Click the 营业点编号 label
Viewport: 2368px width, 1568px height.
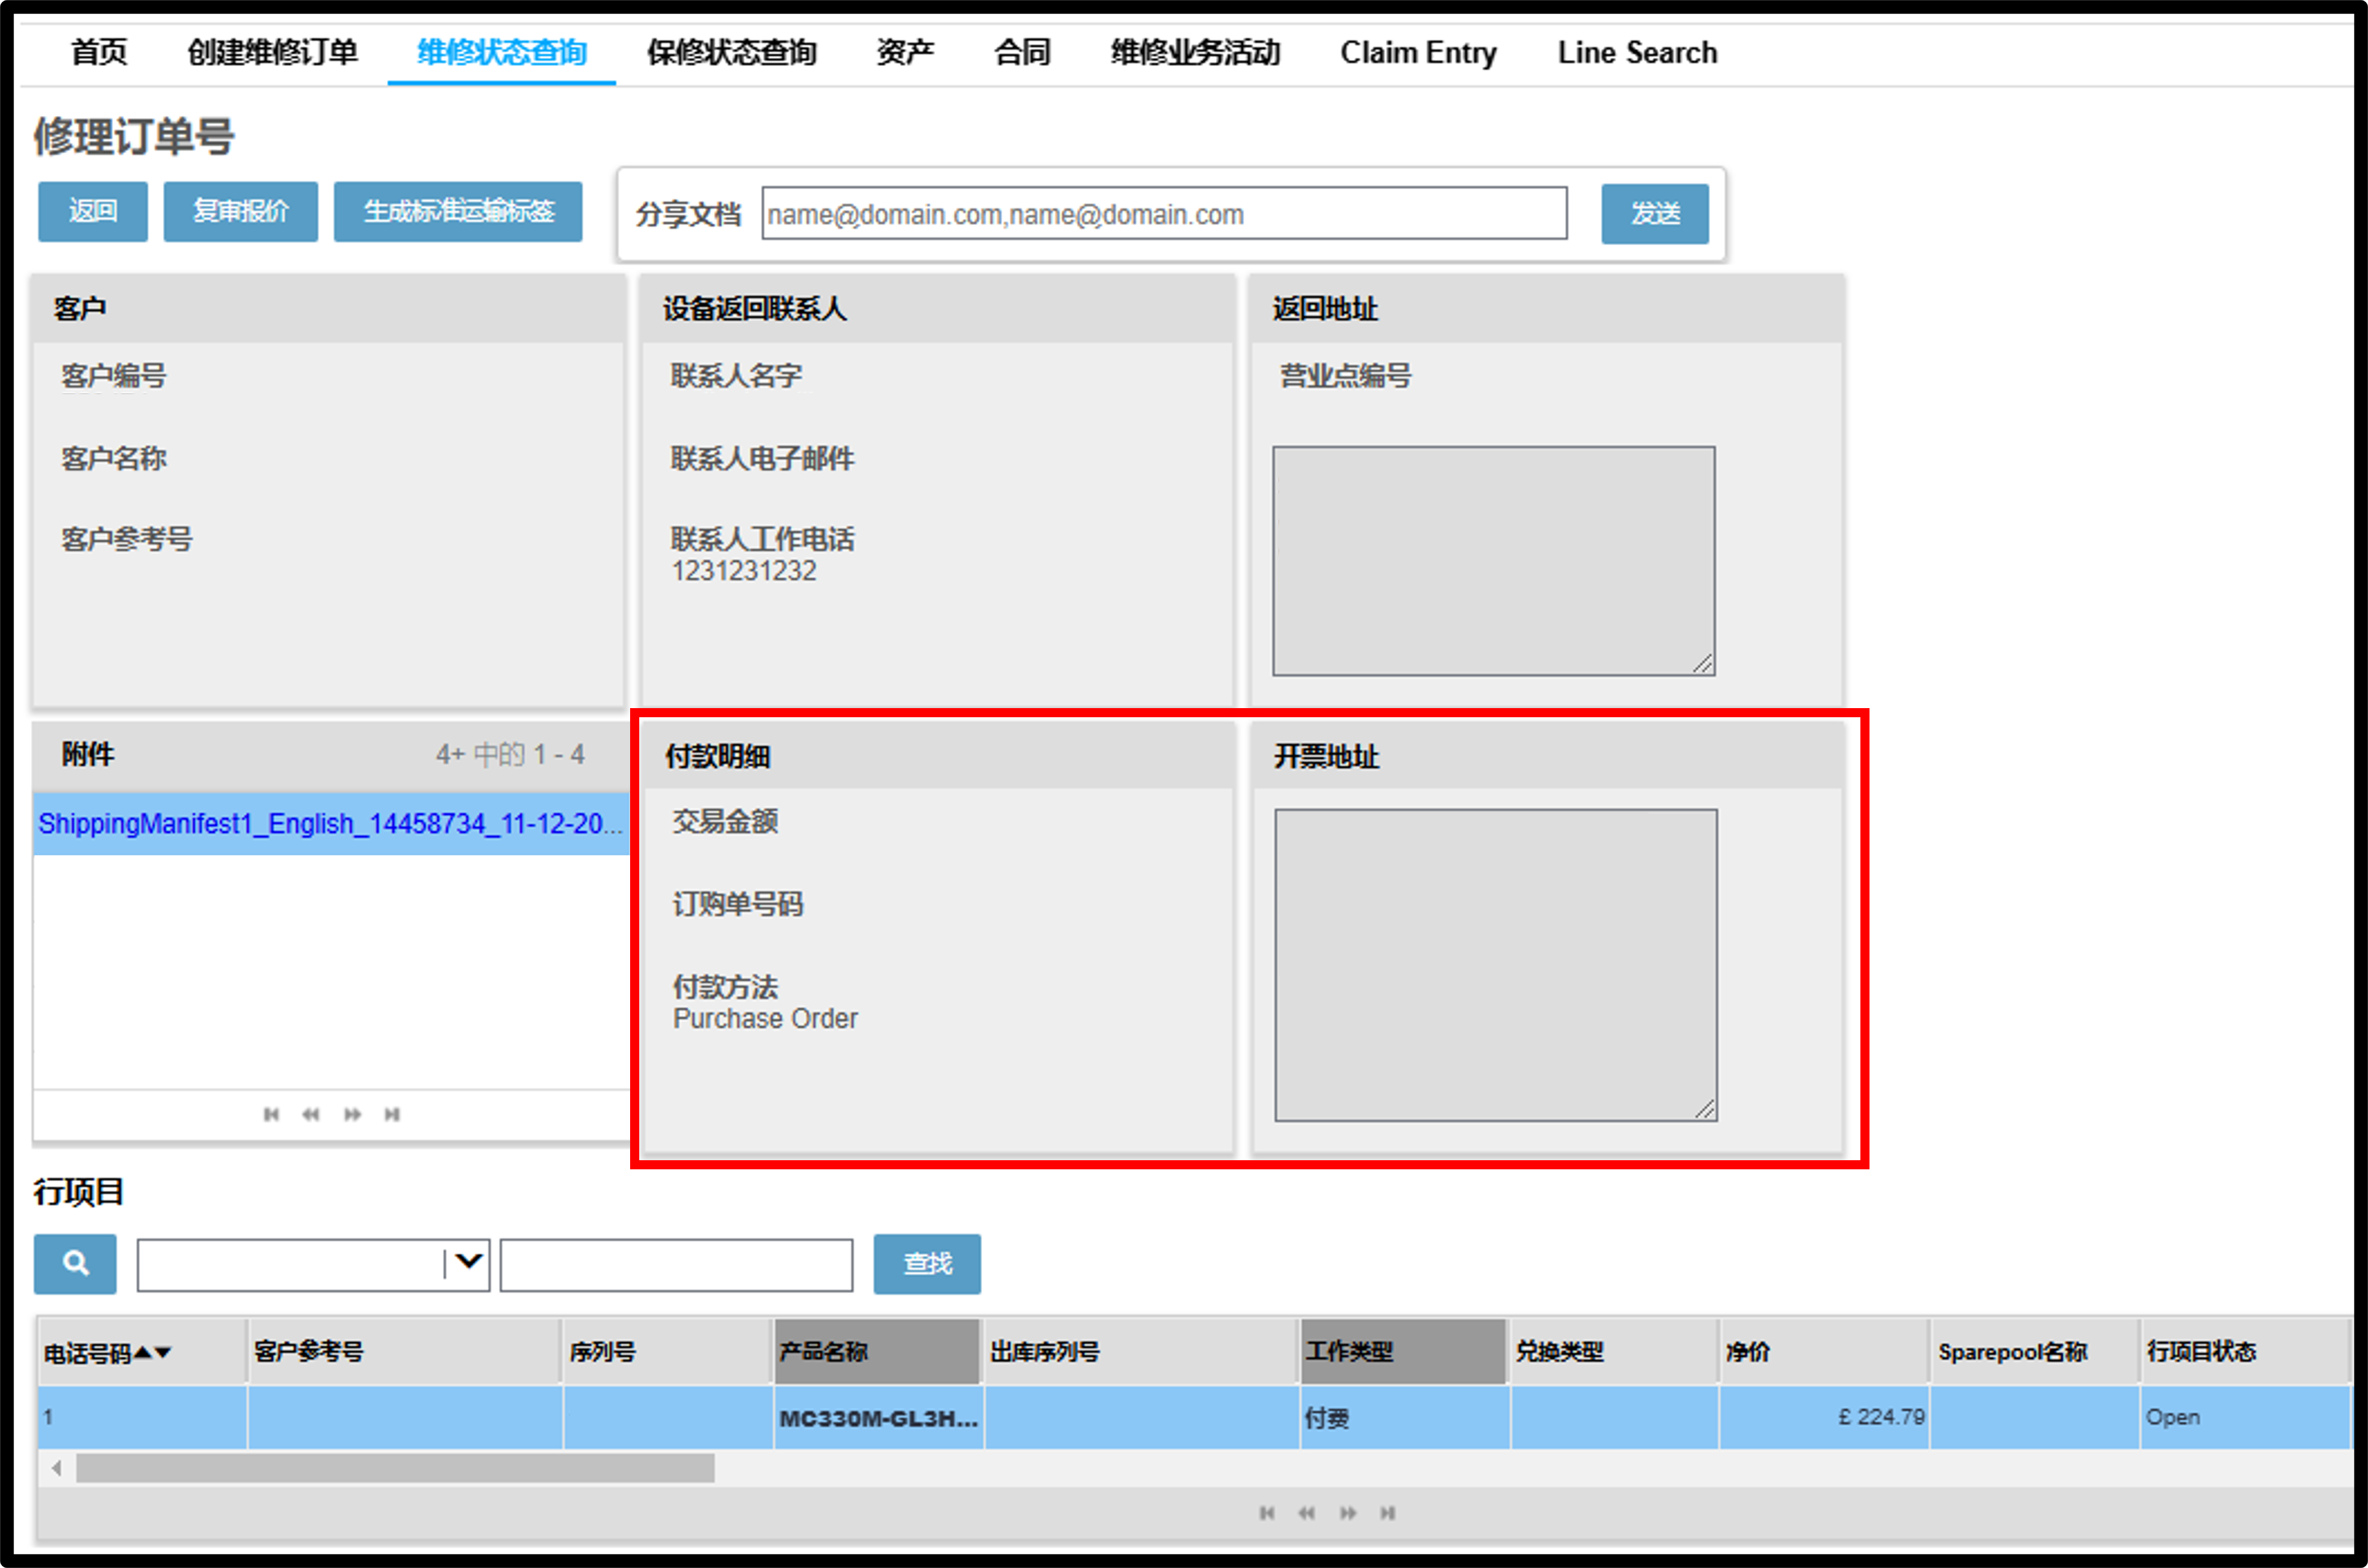point(1345,376)
